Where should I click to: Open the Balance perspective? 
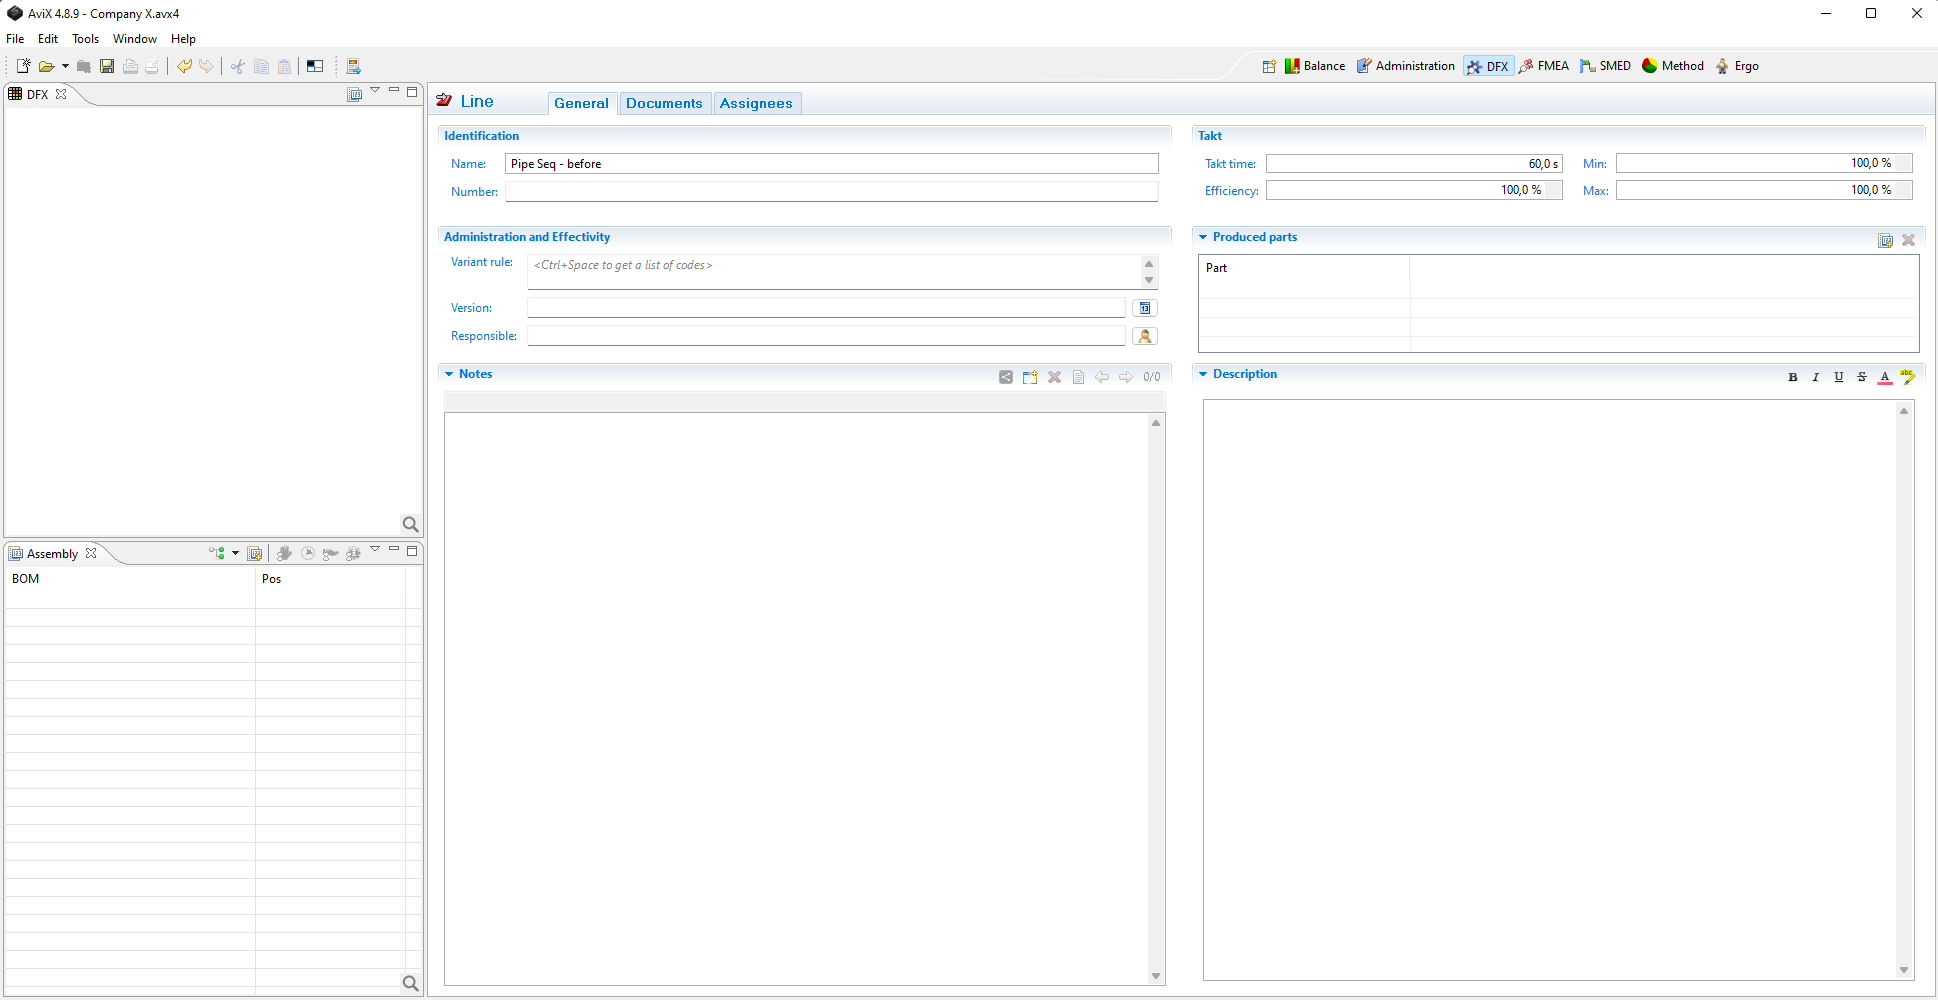(x=1315, y=66)
